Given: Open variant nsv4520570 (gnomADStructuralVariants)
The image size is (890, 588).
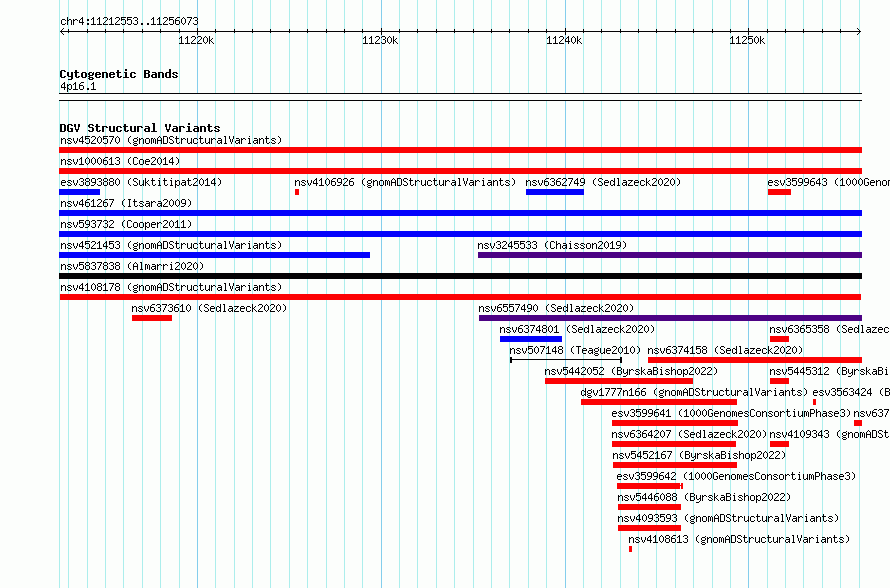Looking at the screenshot, I should [171, 140].
